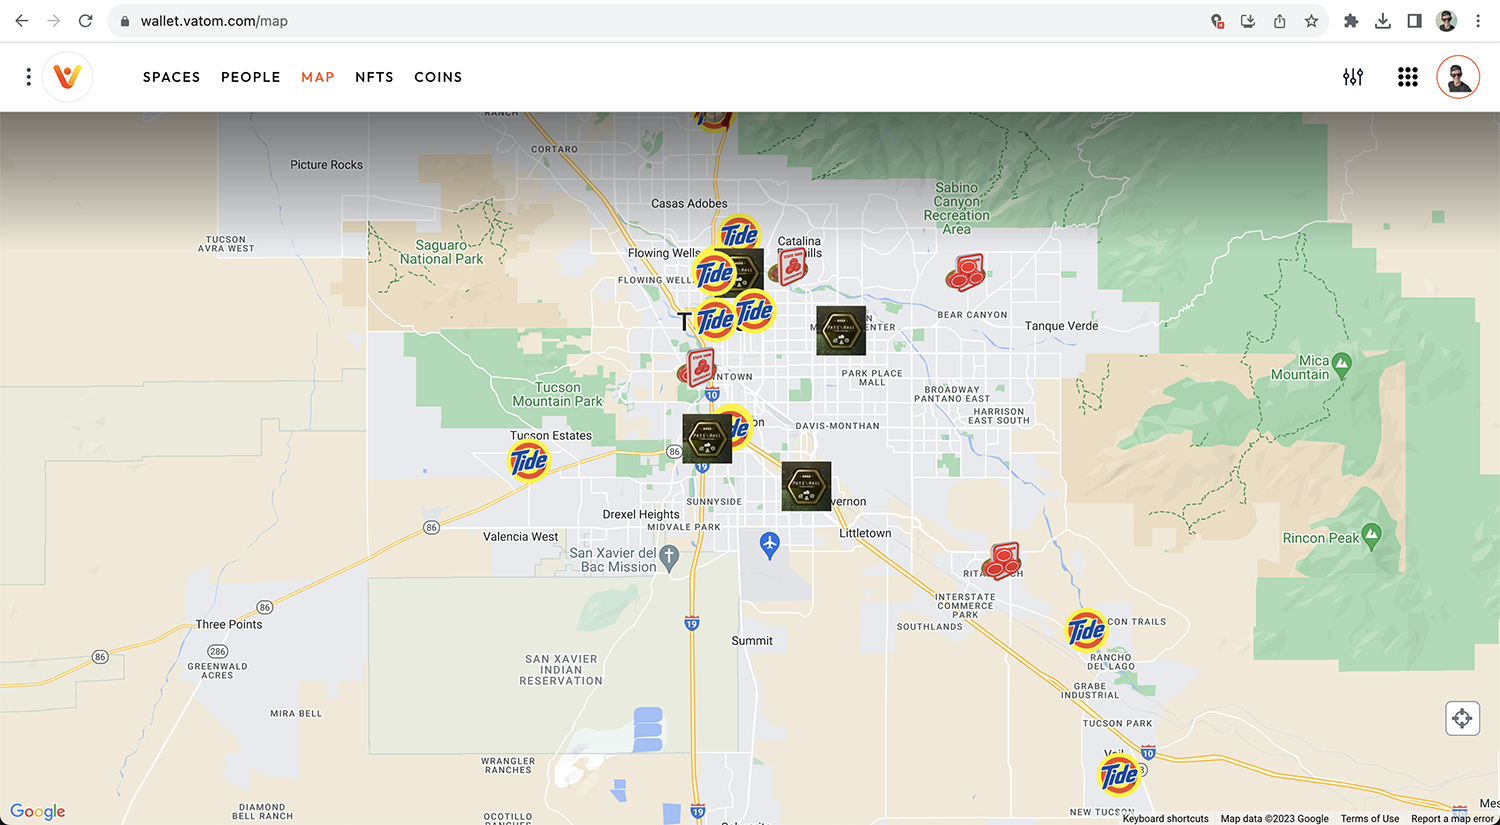
Task: Select the red coin marker near Rita Ranch
Action: [x=1001, y=562]
